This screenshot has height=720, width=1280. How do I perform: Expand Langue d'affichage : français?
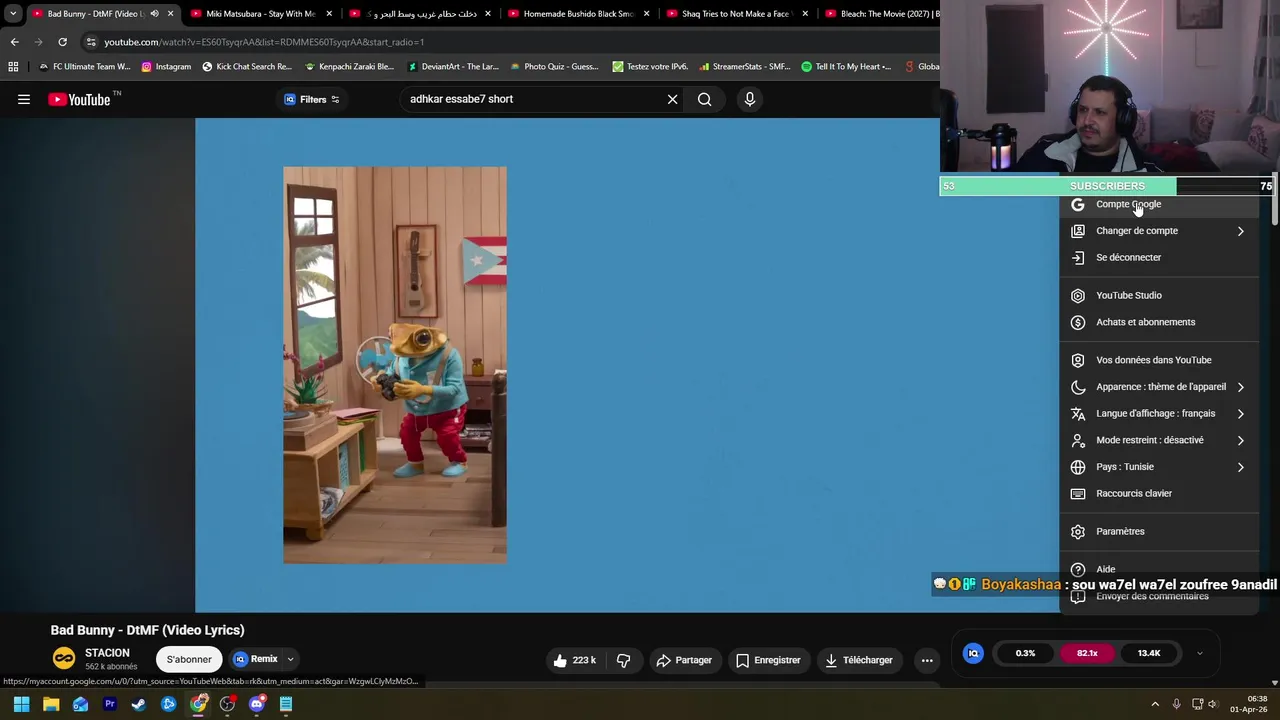pyautogui.click(x=1159, y=413)
